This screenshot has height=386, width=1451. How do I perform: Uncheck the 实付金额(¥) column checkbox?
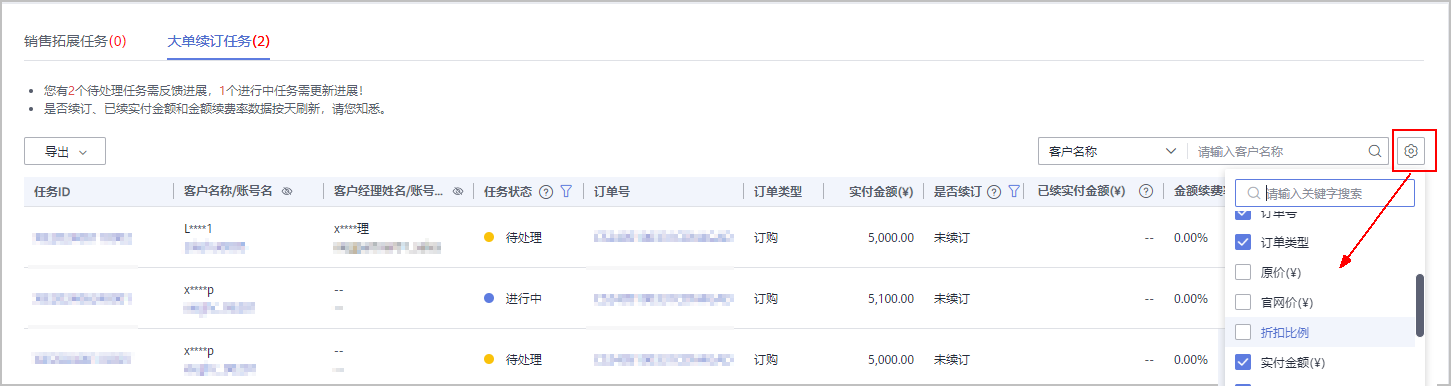click(1243, 362)
